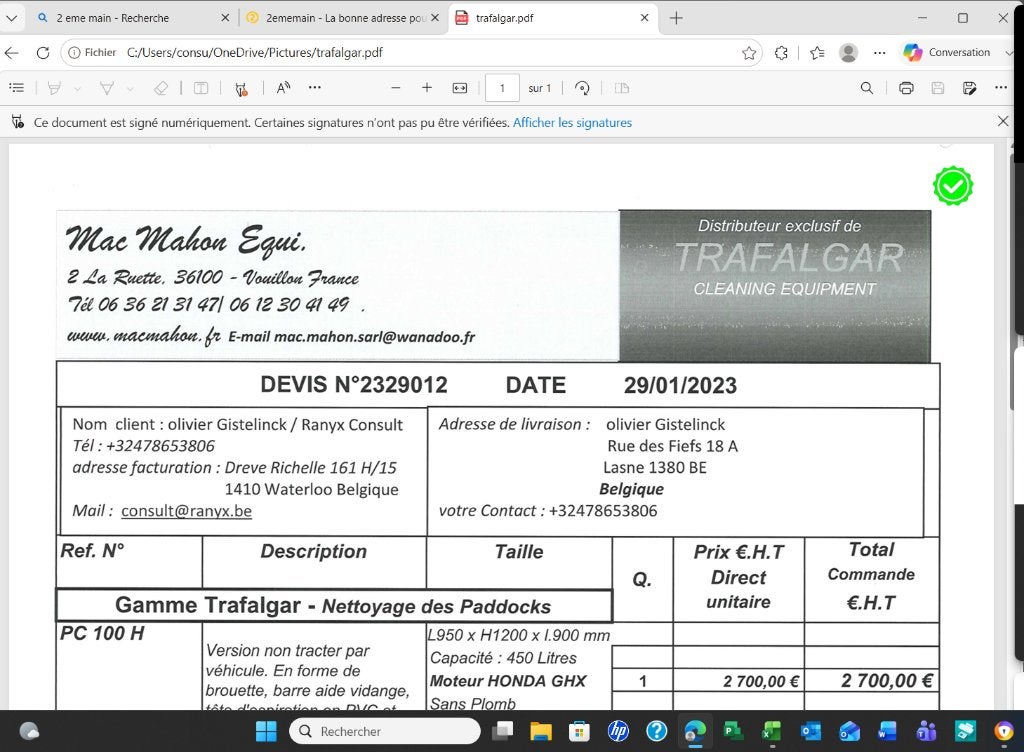The height and width of the screenshot is (752, 1024).
Task: Show the PDF table of contents
Action: coord(17,87)
